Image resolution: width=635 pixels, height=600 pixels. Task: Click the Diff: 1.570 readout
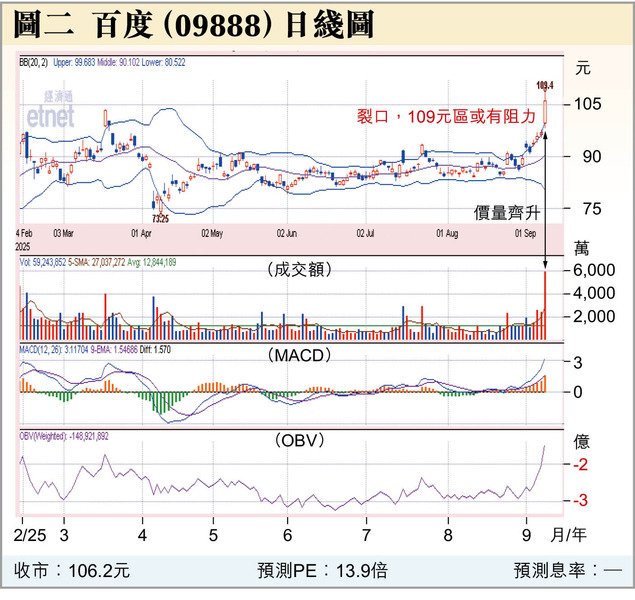click(155, 349)
